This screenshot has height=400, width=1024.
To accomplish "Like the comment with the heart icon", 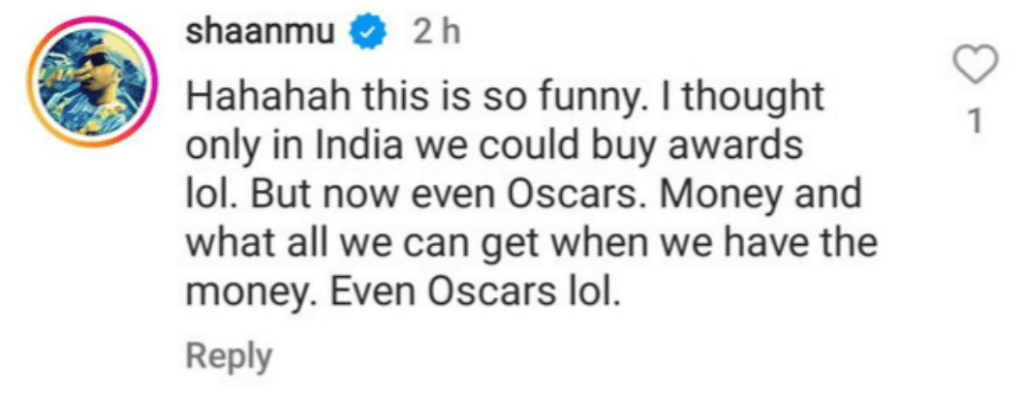I will (x=977, y=68).
